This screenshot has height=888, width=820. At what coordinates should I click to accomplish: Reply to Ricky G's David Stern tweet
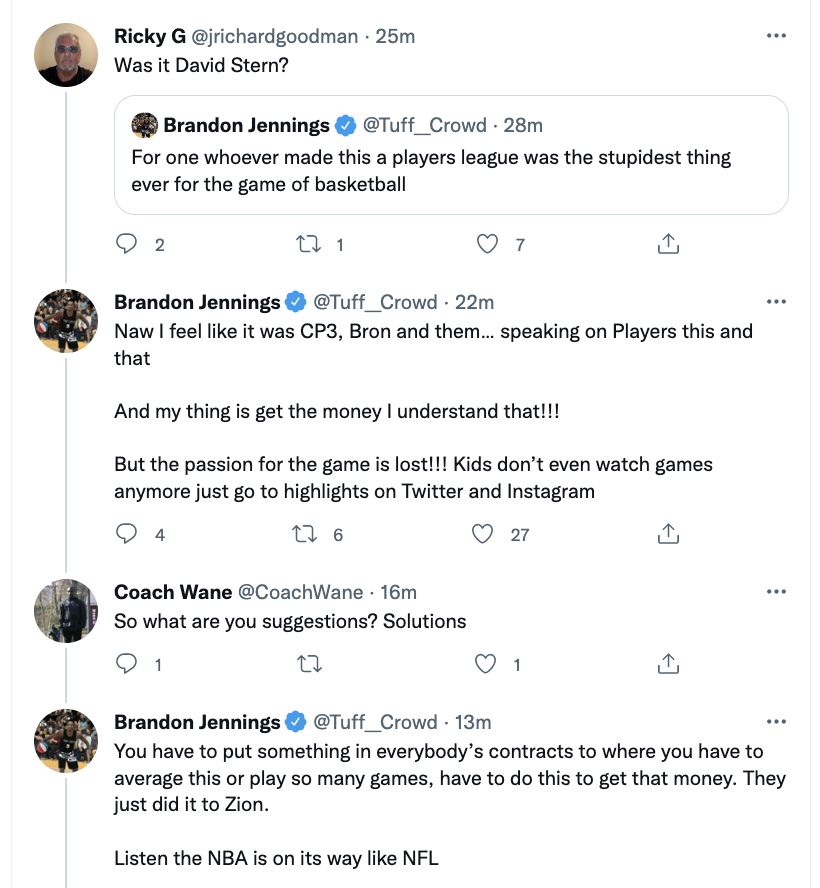click(x=125, y=243)
